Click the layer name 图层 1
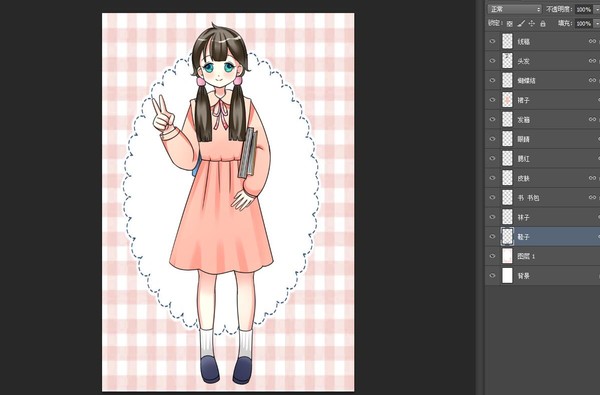Image resolution: width=600 pixels, height=395 pixels. pyautogui.click(x=526, y=256)
